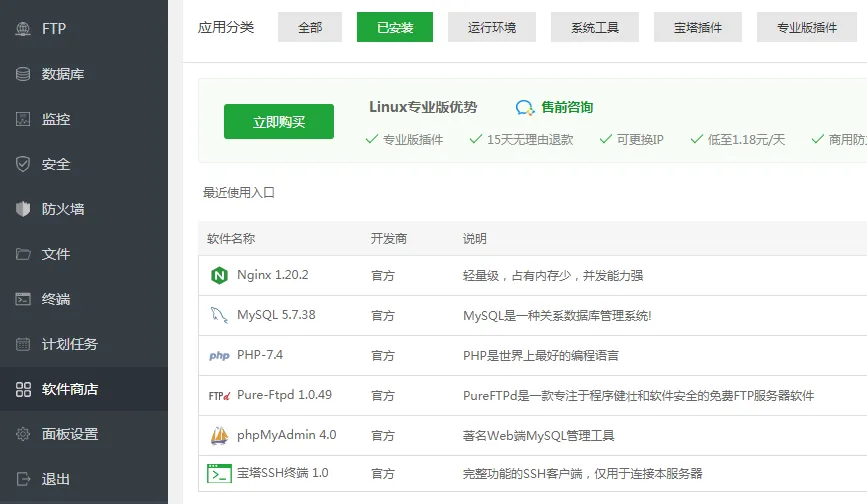The image size is (867, 504).
Task: Go to 终端 in the sidebar
Action: [56, 299]
